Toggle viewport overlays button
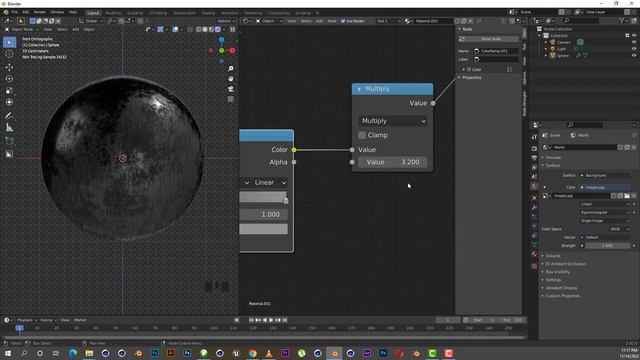This screenshot has height=360, width=640. coord(176,29)
